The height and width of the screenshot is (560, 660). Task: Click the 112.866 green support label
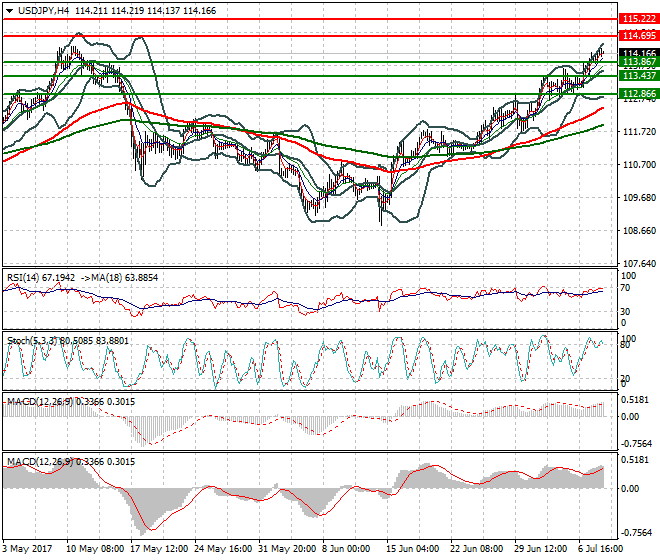tap(639, 93)
